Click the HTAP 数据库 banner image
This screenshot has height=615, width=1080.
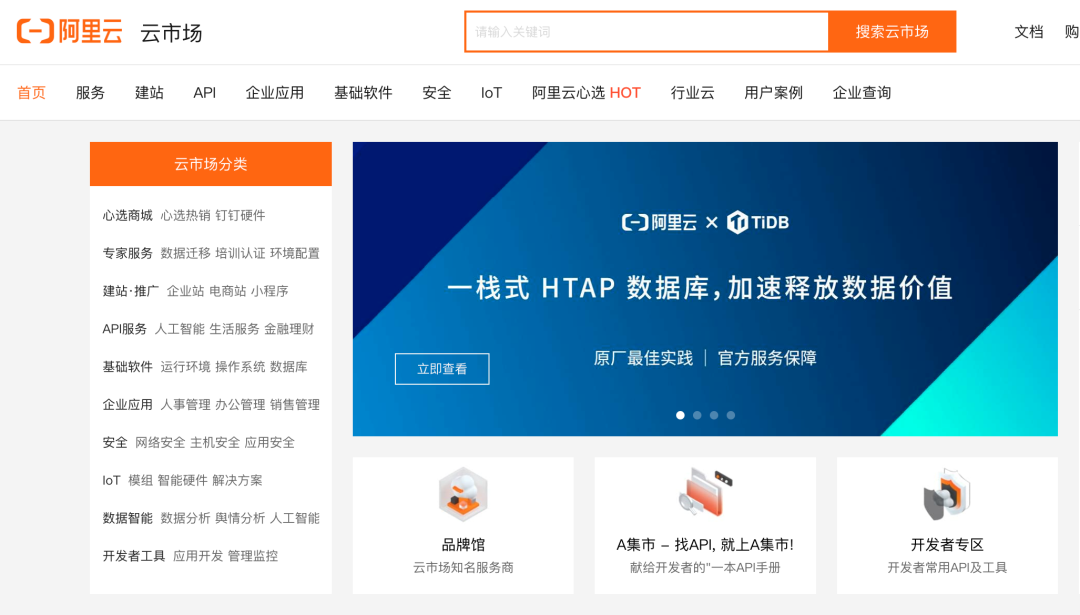705,289
